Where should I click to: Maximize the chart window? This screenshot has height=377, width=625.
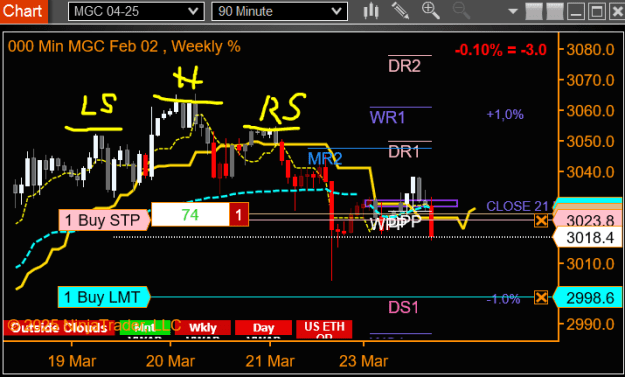(x=597, y=11)
